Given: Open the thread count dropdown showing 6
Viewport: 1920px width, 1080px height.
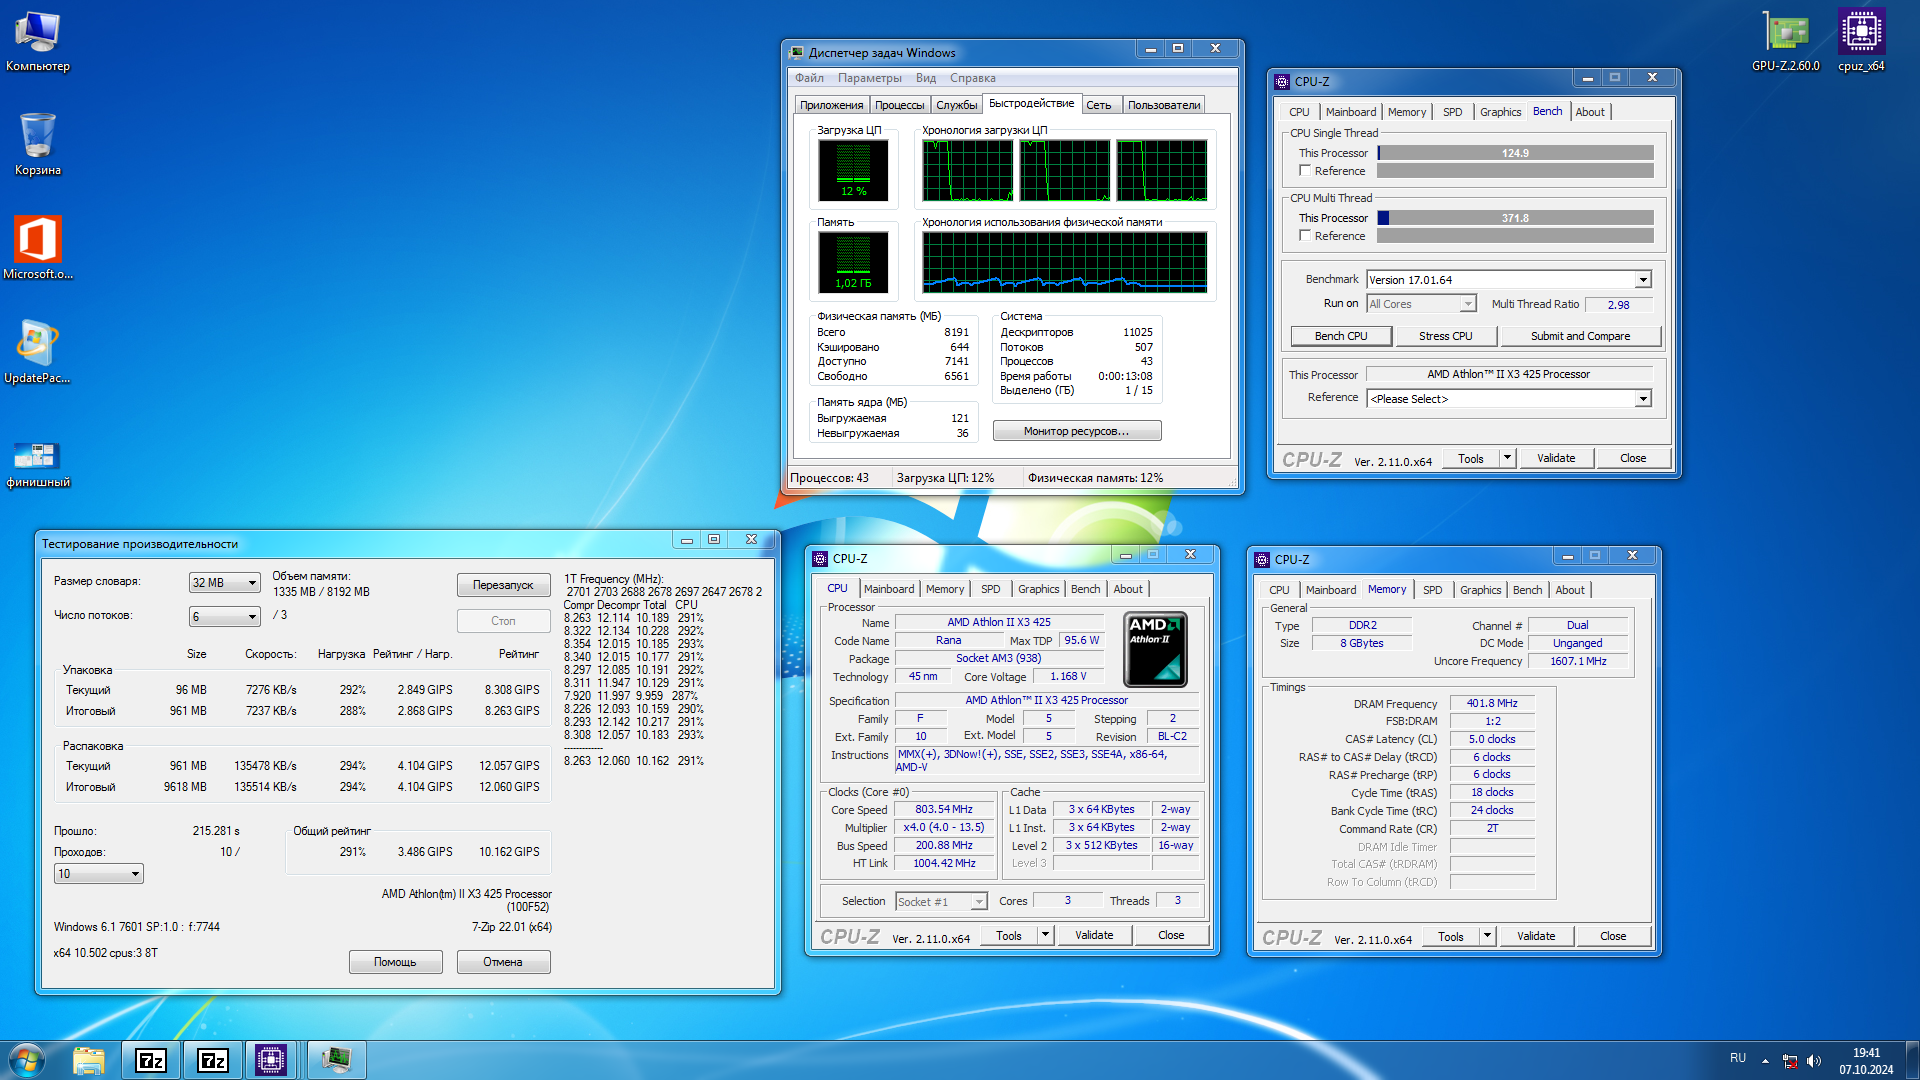Looking at the screenshot, I should (225, 617).
